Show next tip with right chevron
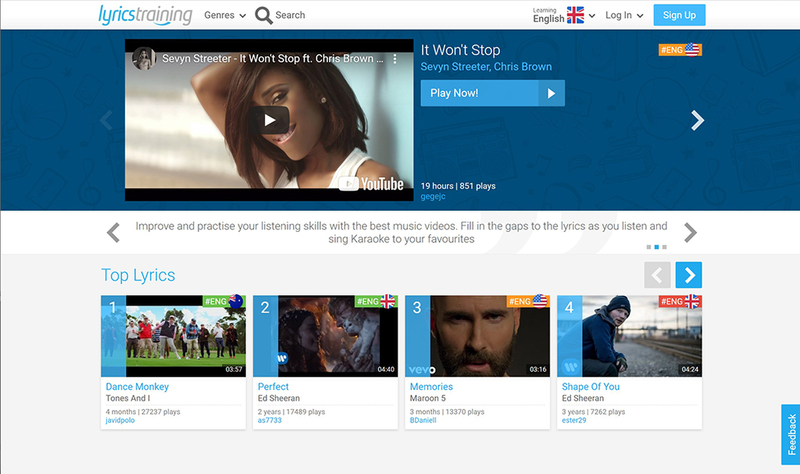The height and width of the screenshot is (474, 800). (690, 233)
